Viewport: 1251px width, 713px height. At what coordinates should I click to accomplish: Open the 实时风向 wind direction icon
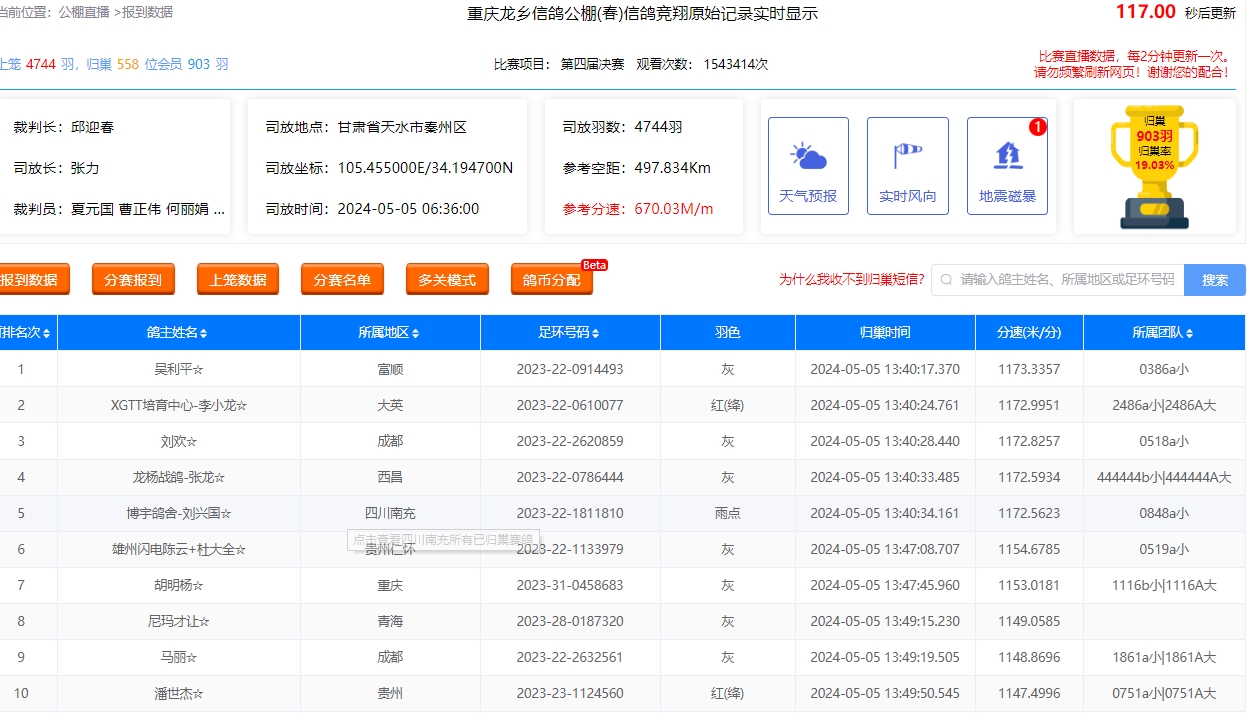[907, 166]
